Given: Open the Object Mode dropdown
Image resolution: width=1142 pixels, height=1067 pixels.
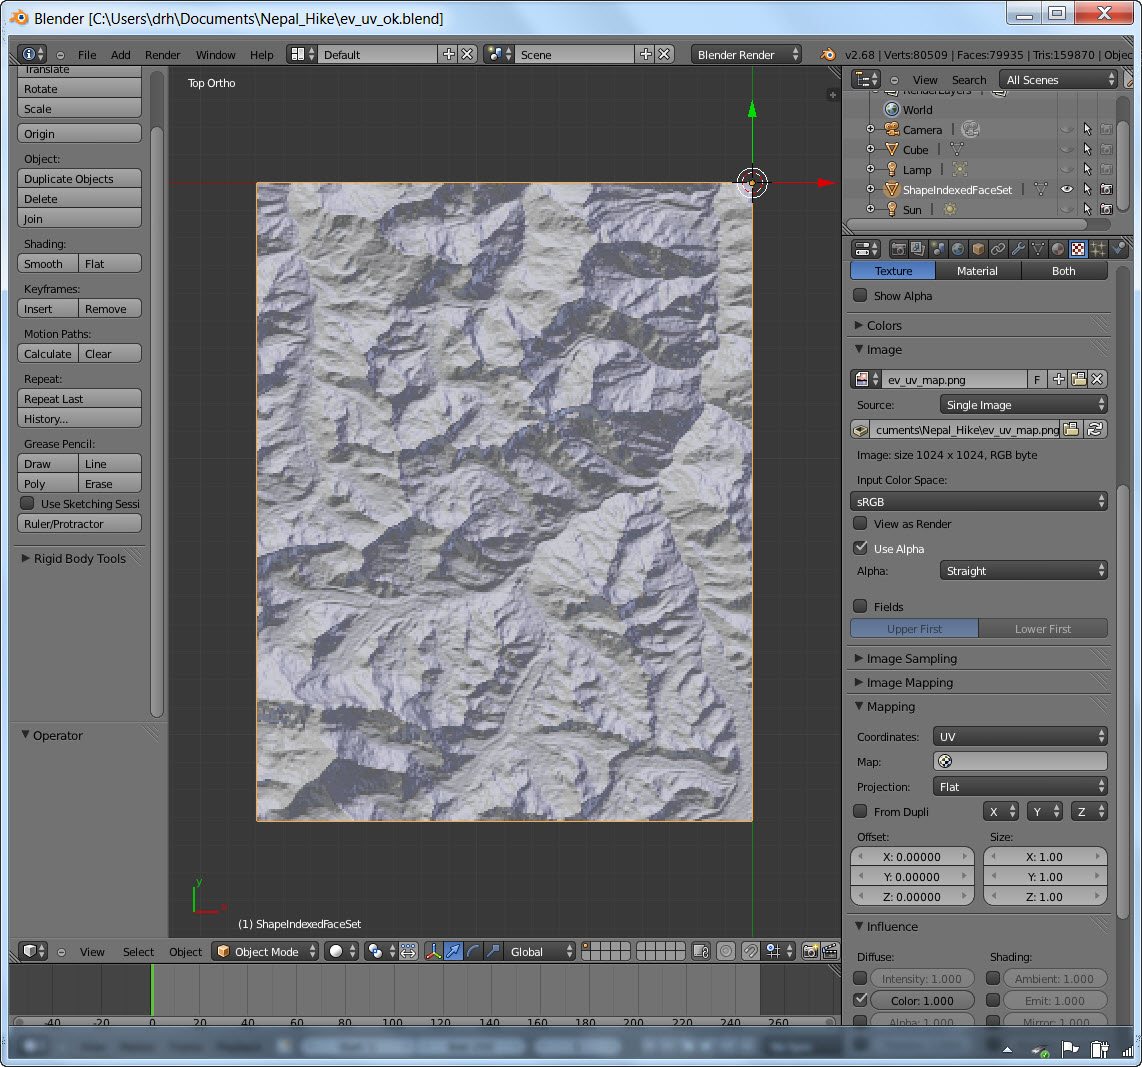Looking at the screenshot, I should coord(266,952).
